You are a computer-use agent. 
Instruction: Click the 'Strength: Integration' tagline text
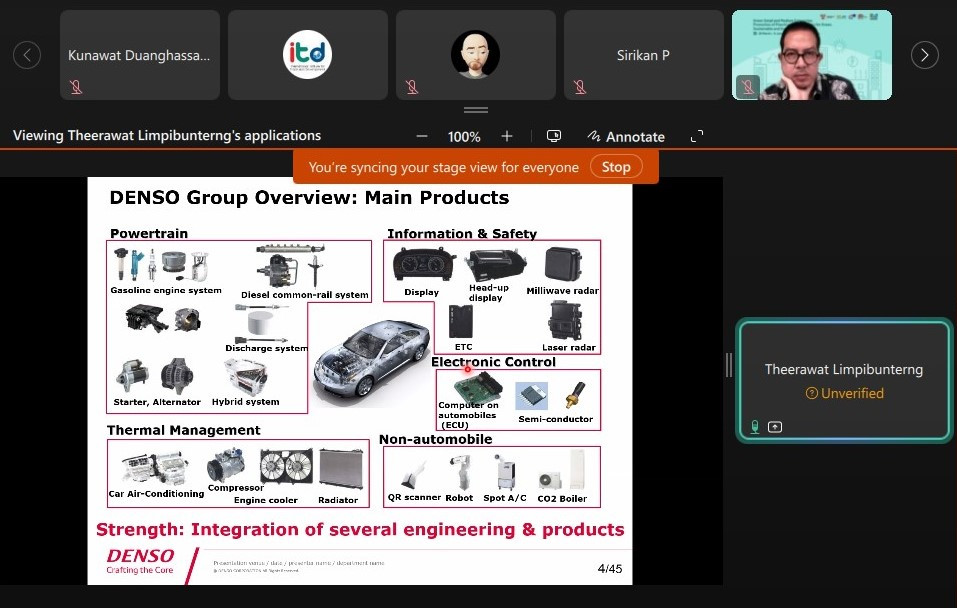pos(360,529)
